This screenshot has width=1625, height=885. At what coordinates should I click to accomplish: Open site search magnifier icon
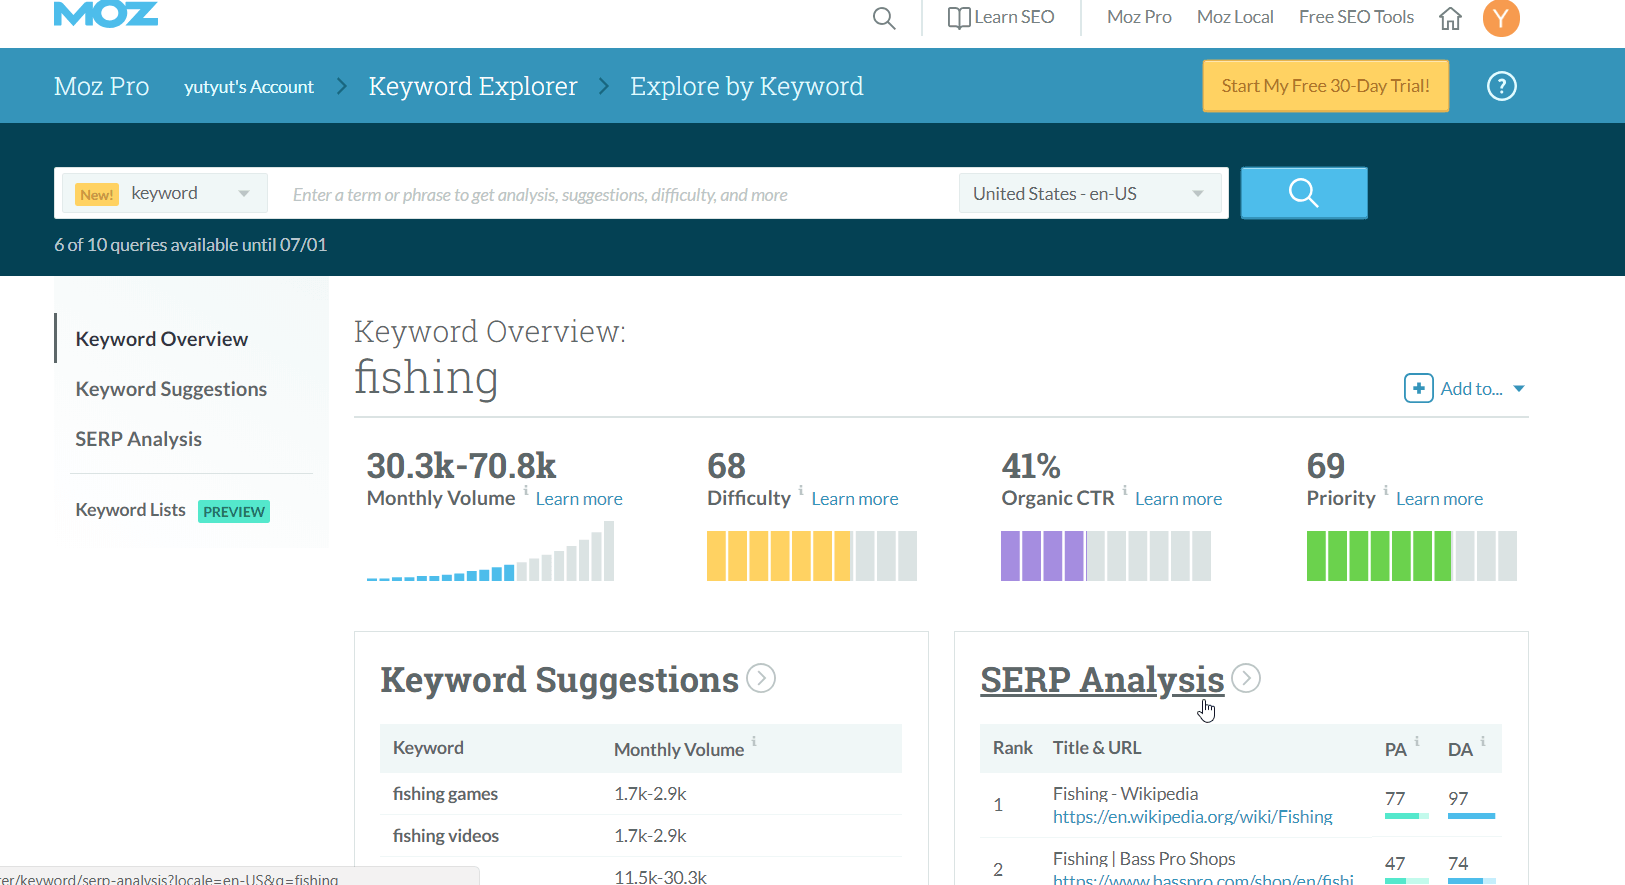(884, 18)
